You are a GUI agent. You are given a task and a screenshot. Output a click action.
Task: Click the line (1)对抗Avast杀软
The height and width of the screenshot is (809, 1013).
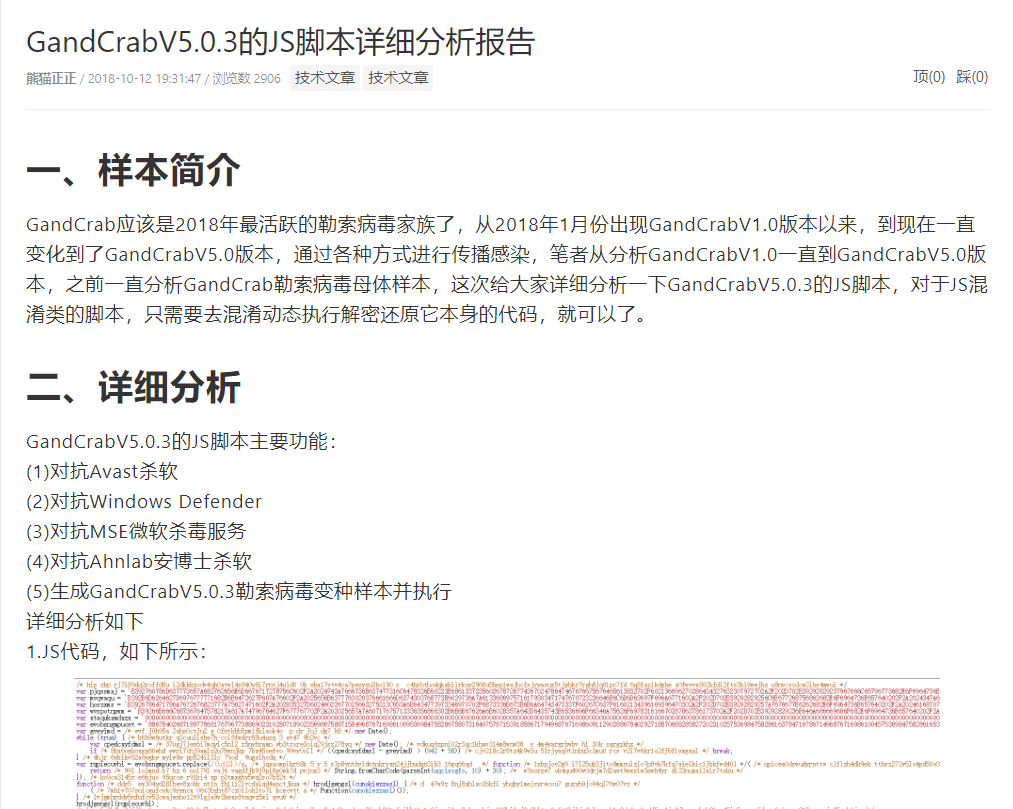[x=102, y=471]
